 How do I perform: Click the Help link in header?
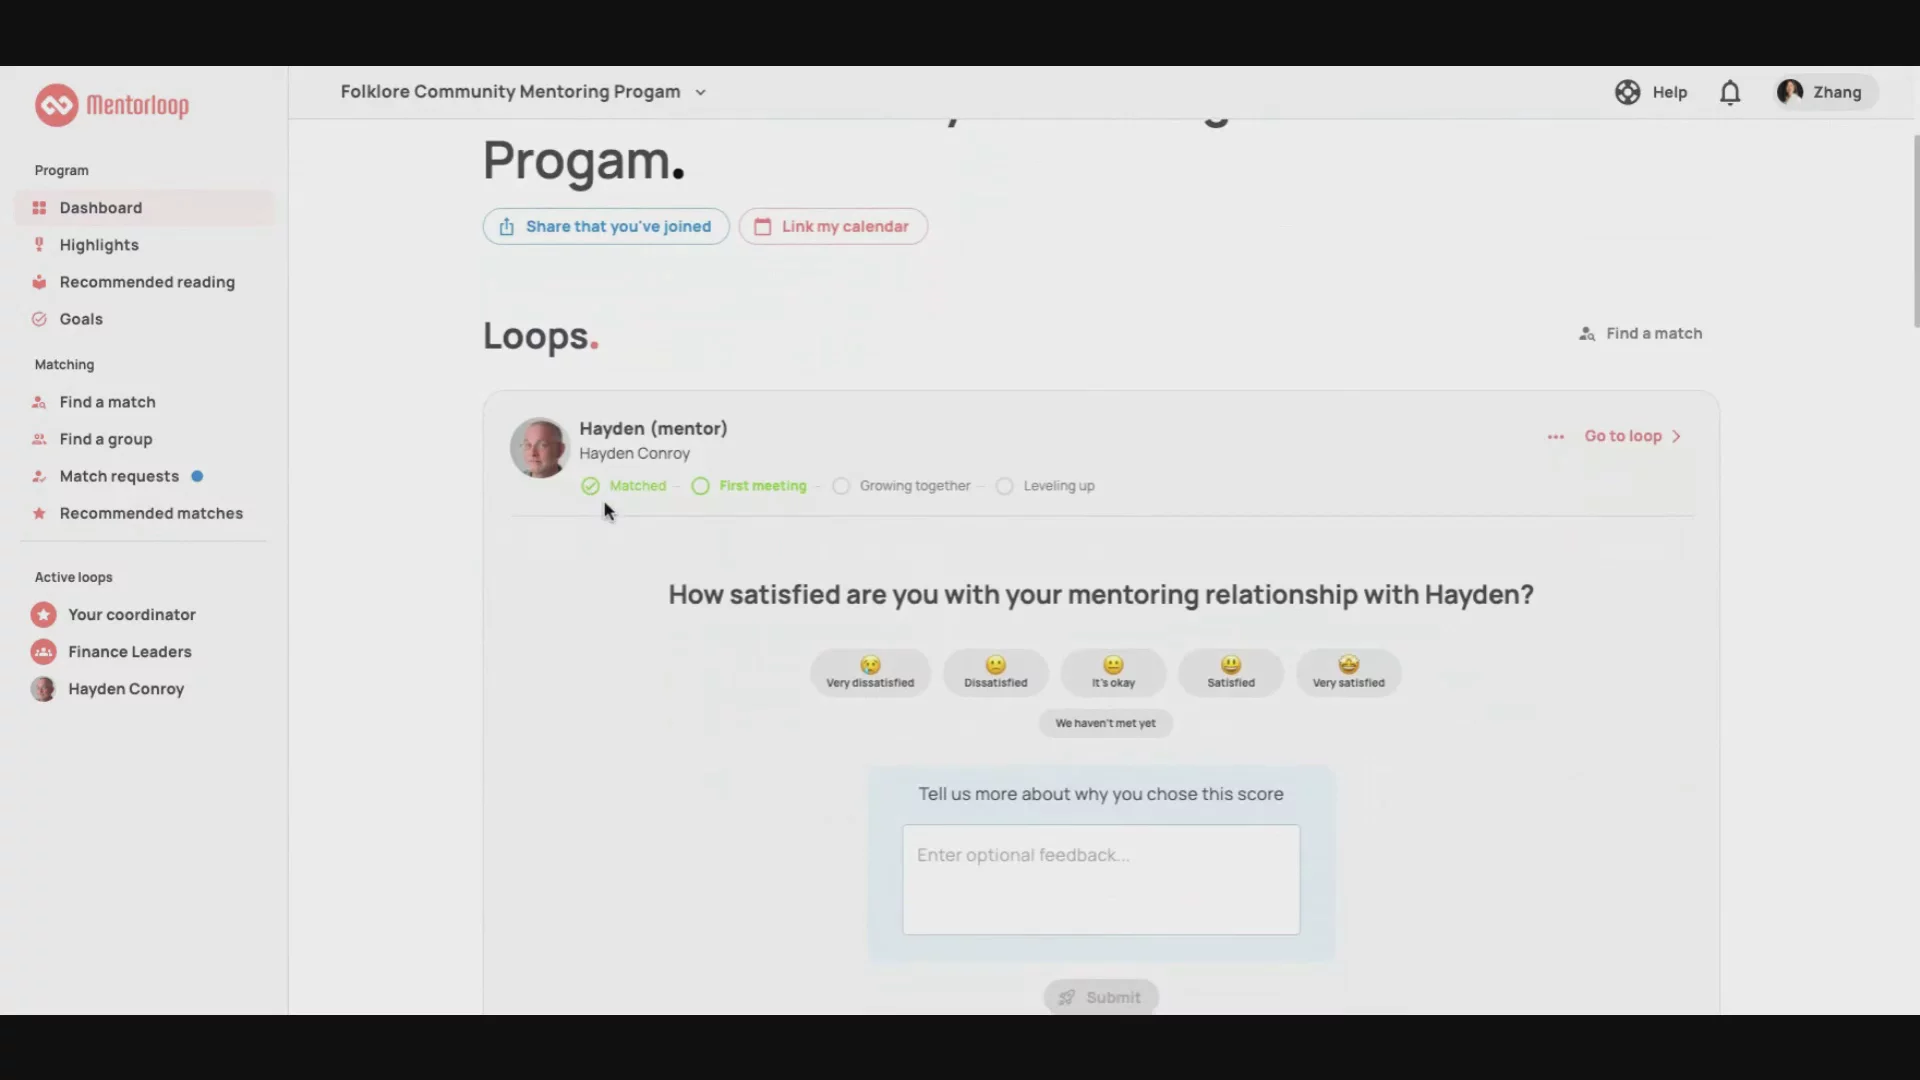pos(1651,92)
